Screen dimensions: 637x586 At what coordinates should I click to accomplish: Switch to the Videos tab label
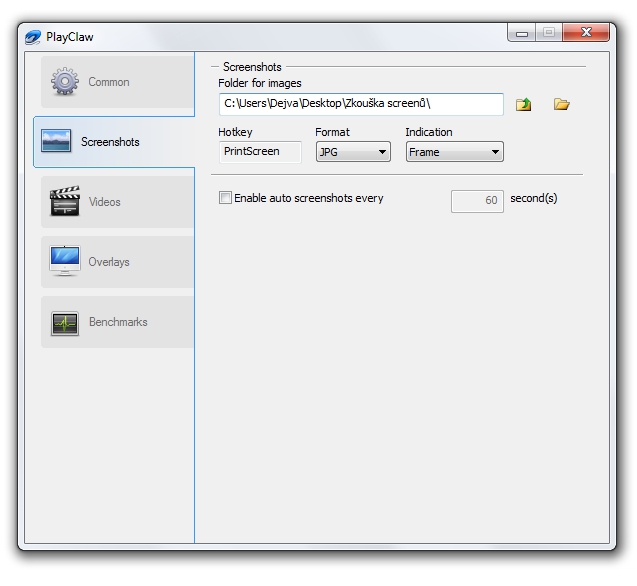[104, 202]
